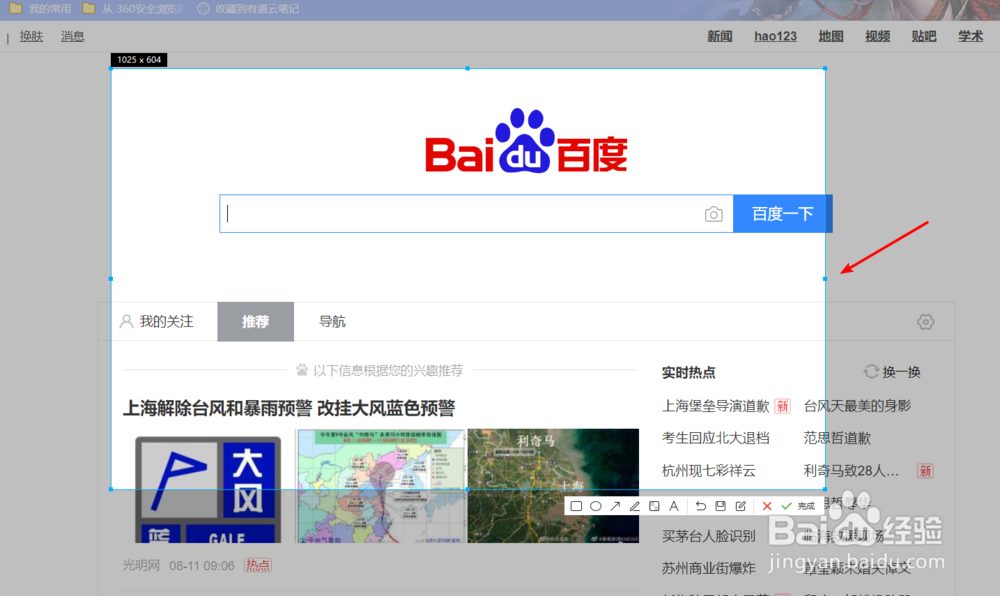The height and width of the screenshot is (596, 1000).
Task: Open 我的常用 bookmarks folder
Action: pyautogui.click(x=40, y=9)
